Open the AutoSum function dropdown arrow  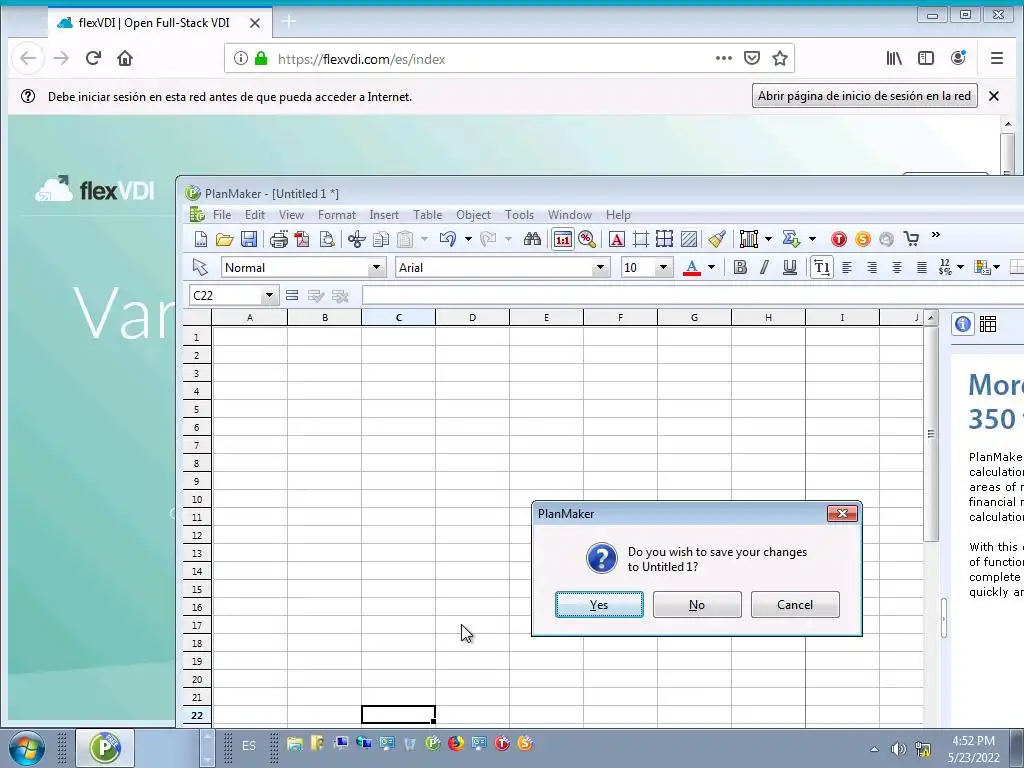[812, 239]
